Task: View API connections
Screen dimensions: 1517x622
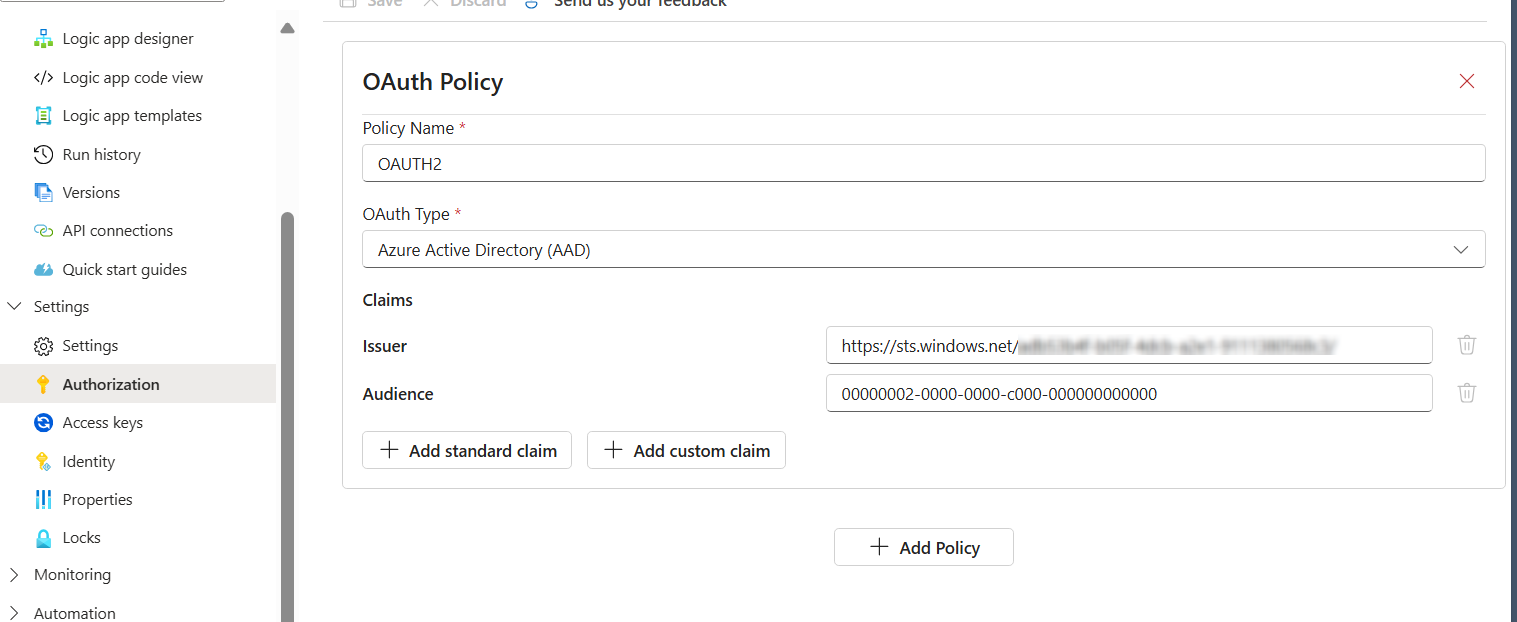Action: point(117,230)
